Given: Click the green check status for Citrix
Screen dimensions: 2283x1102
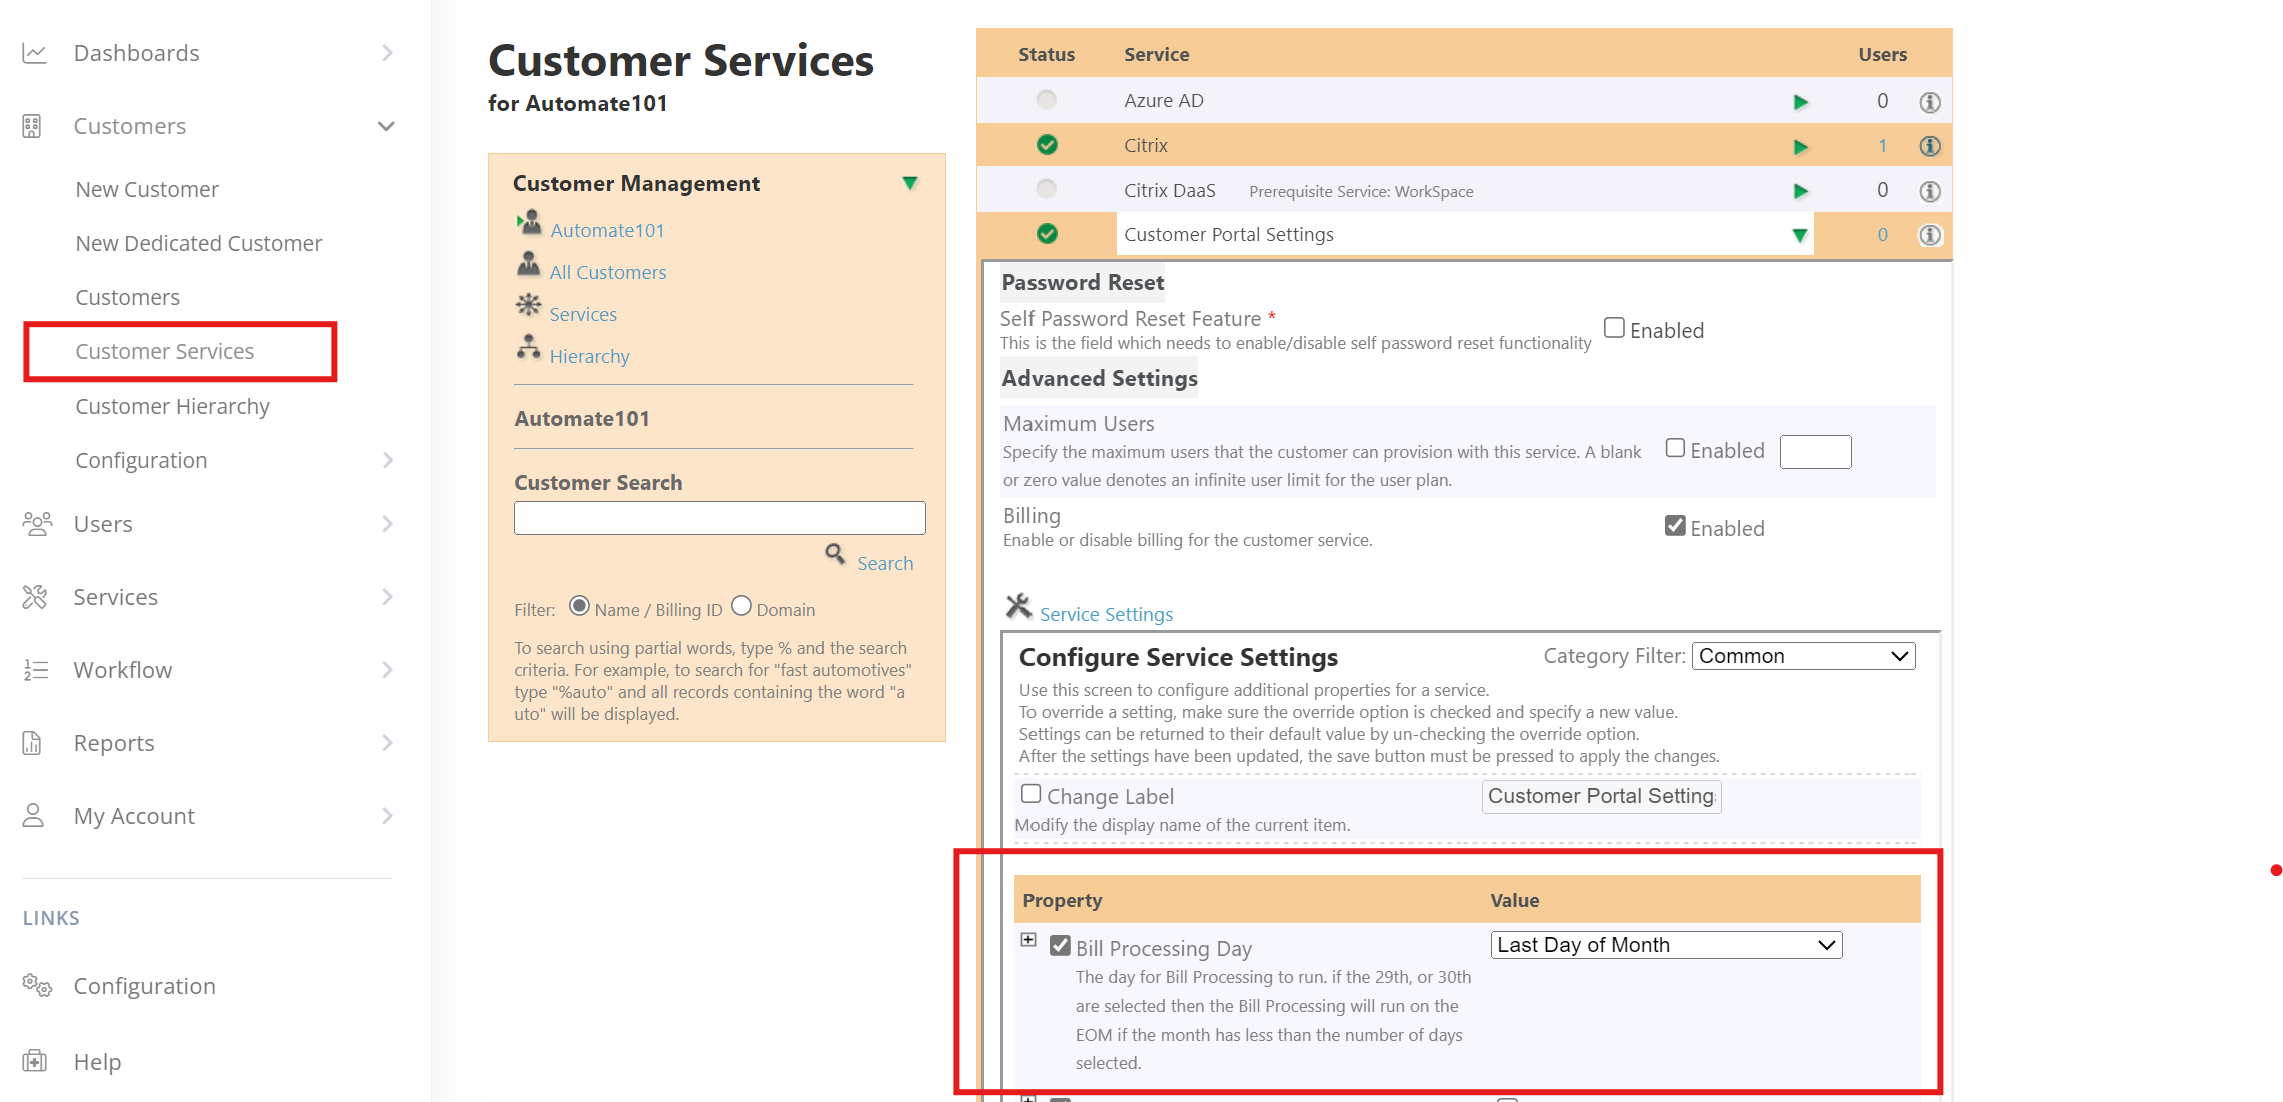Looking at the screenshot, I should [1047, 145].
